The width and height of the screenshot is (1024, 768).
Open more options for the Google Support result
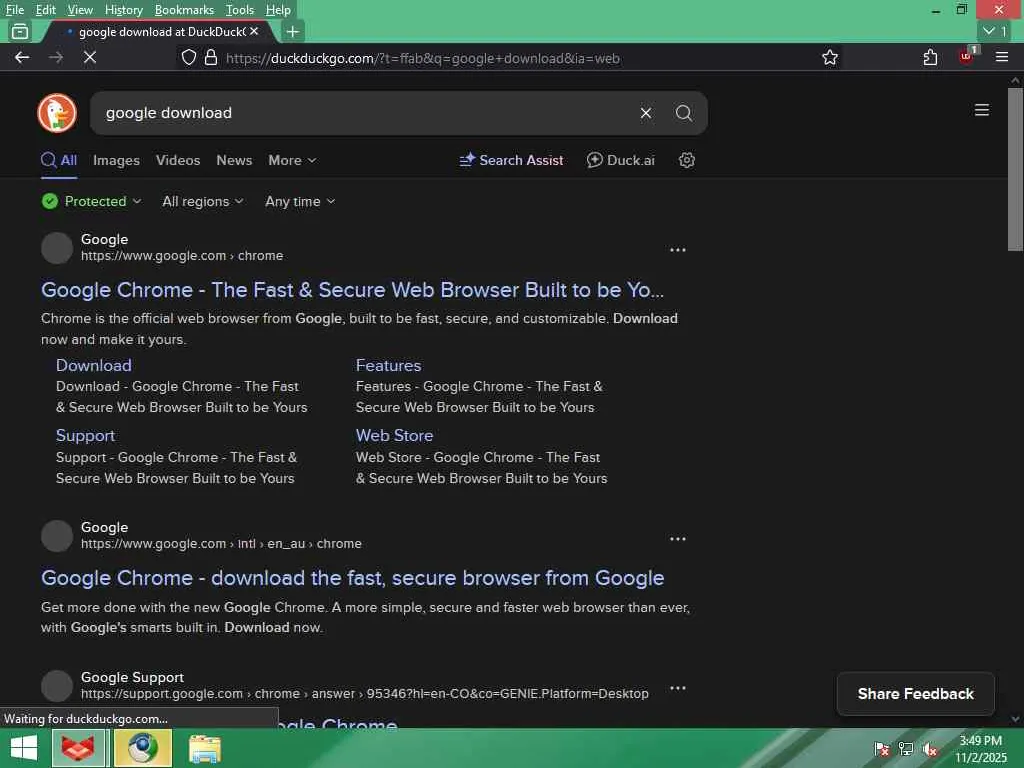pyautogui.click(x=677, y=688)
